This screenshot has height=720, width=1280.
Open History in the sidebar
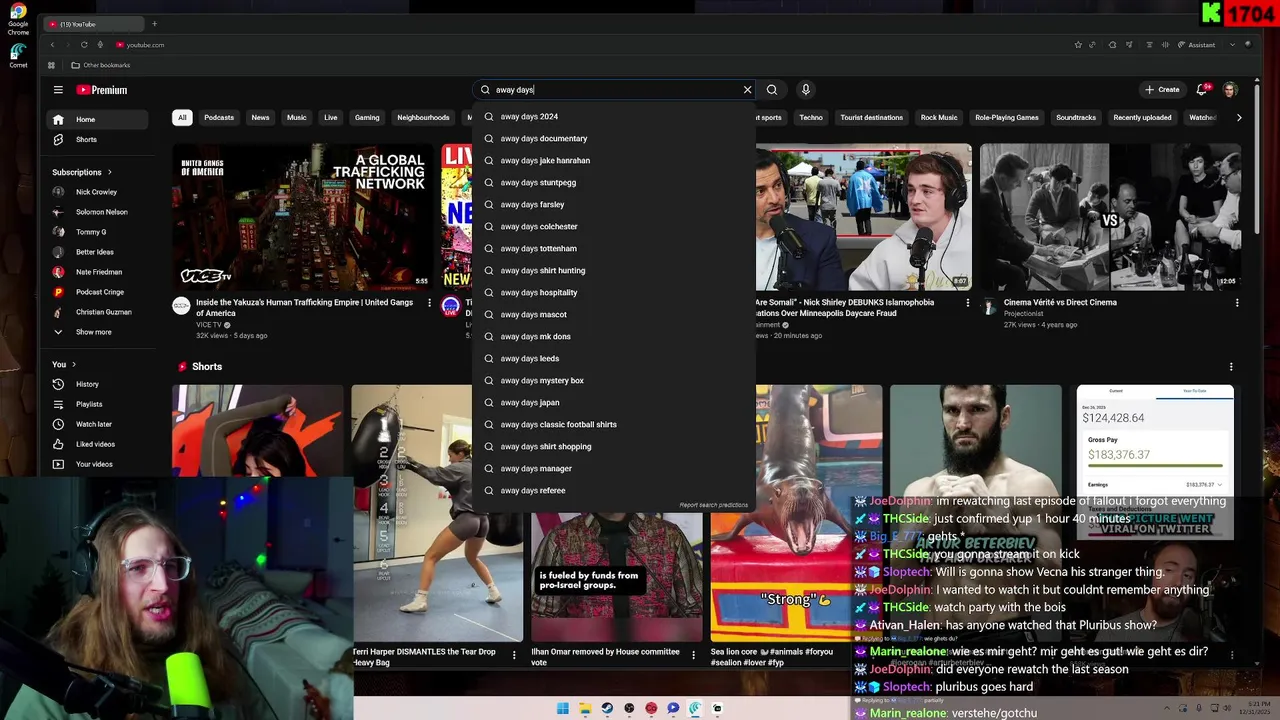coord(97,384)
